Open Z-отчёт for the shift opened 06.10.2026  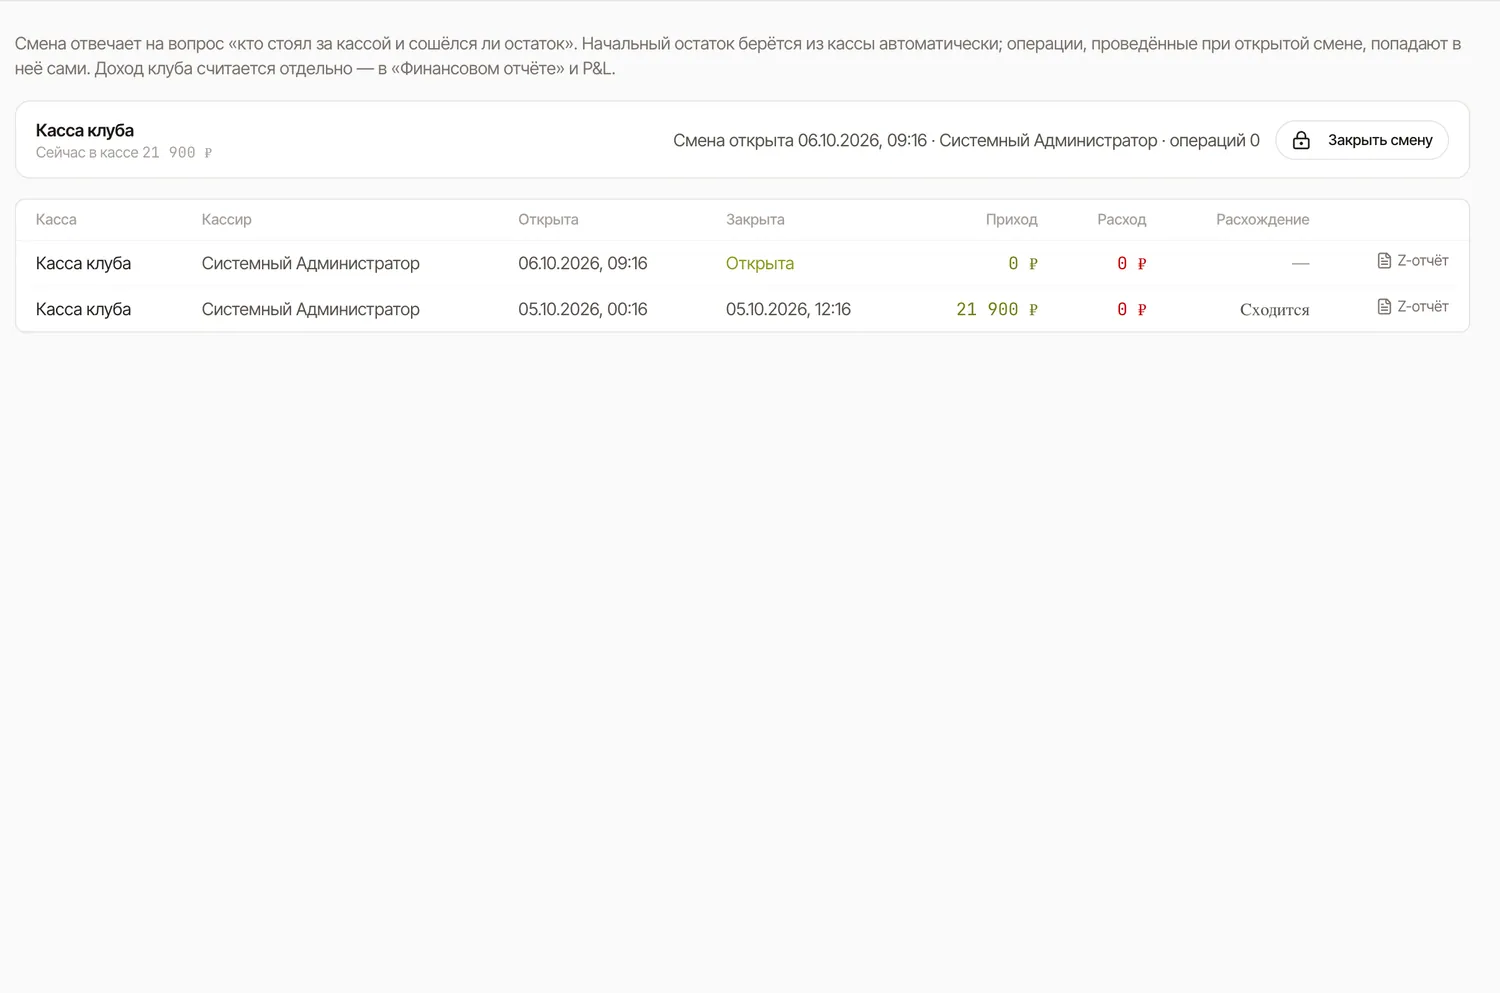(1412, 261)
